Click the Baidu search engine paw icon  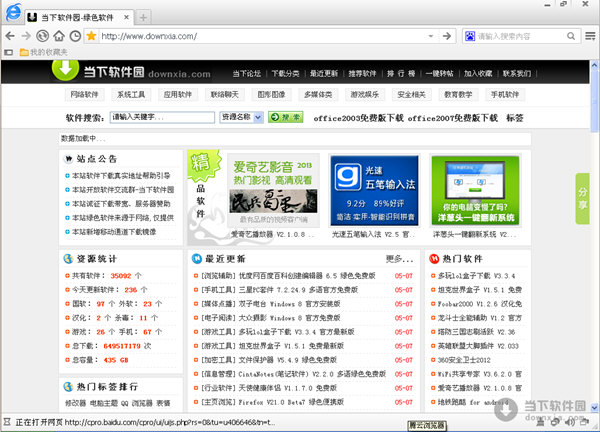pyautogui.click(x=468, y=37)
